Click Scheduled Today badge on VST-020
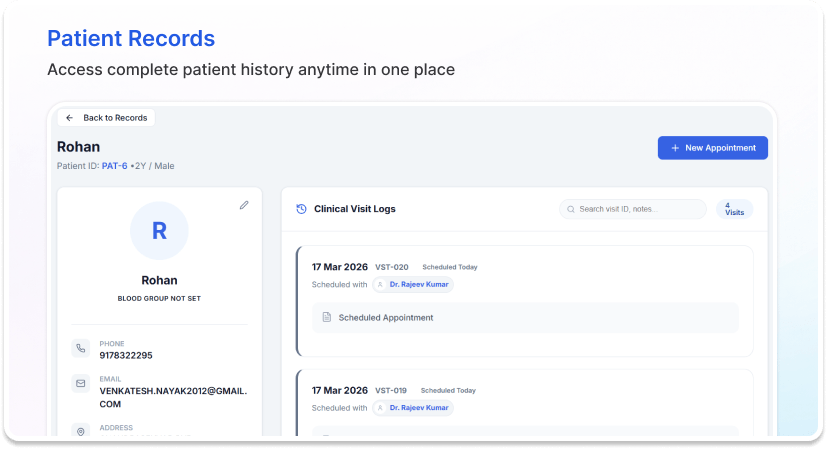The width and height of the screenshot is (827, 449). click(x=449, y=267)
